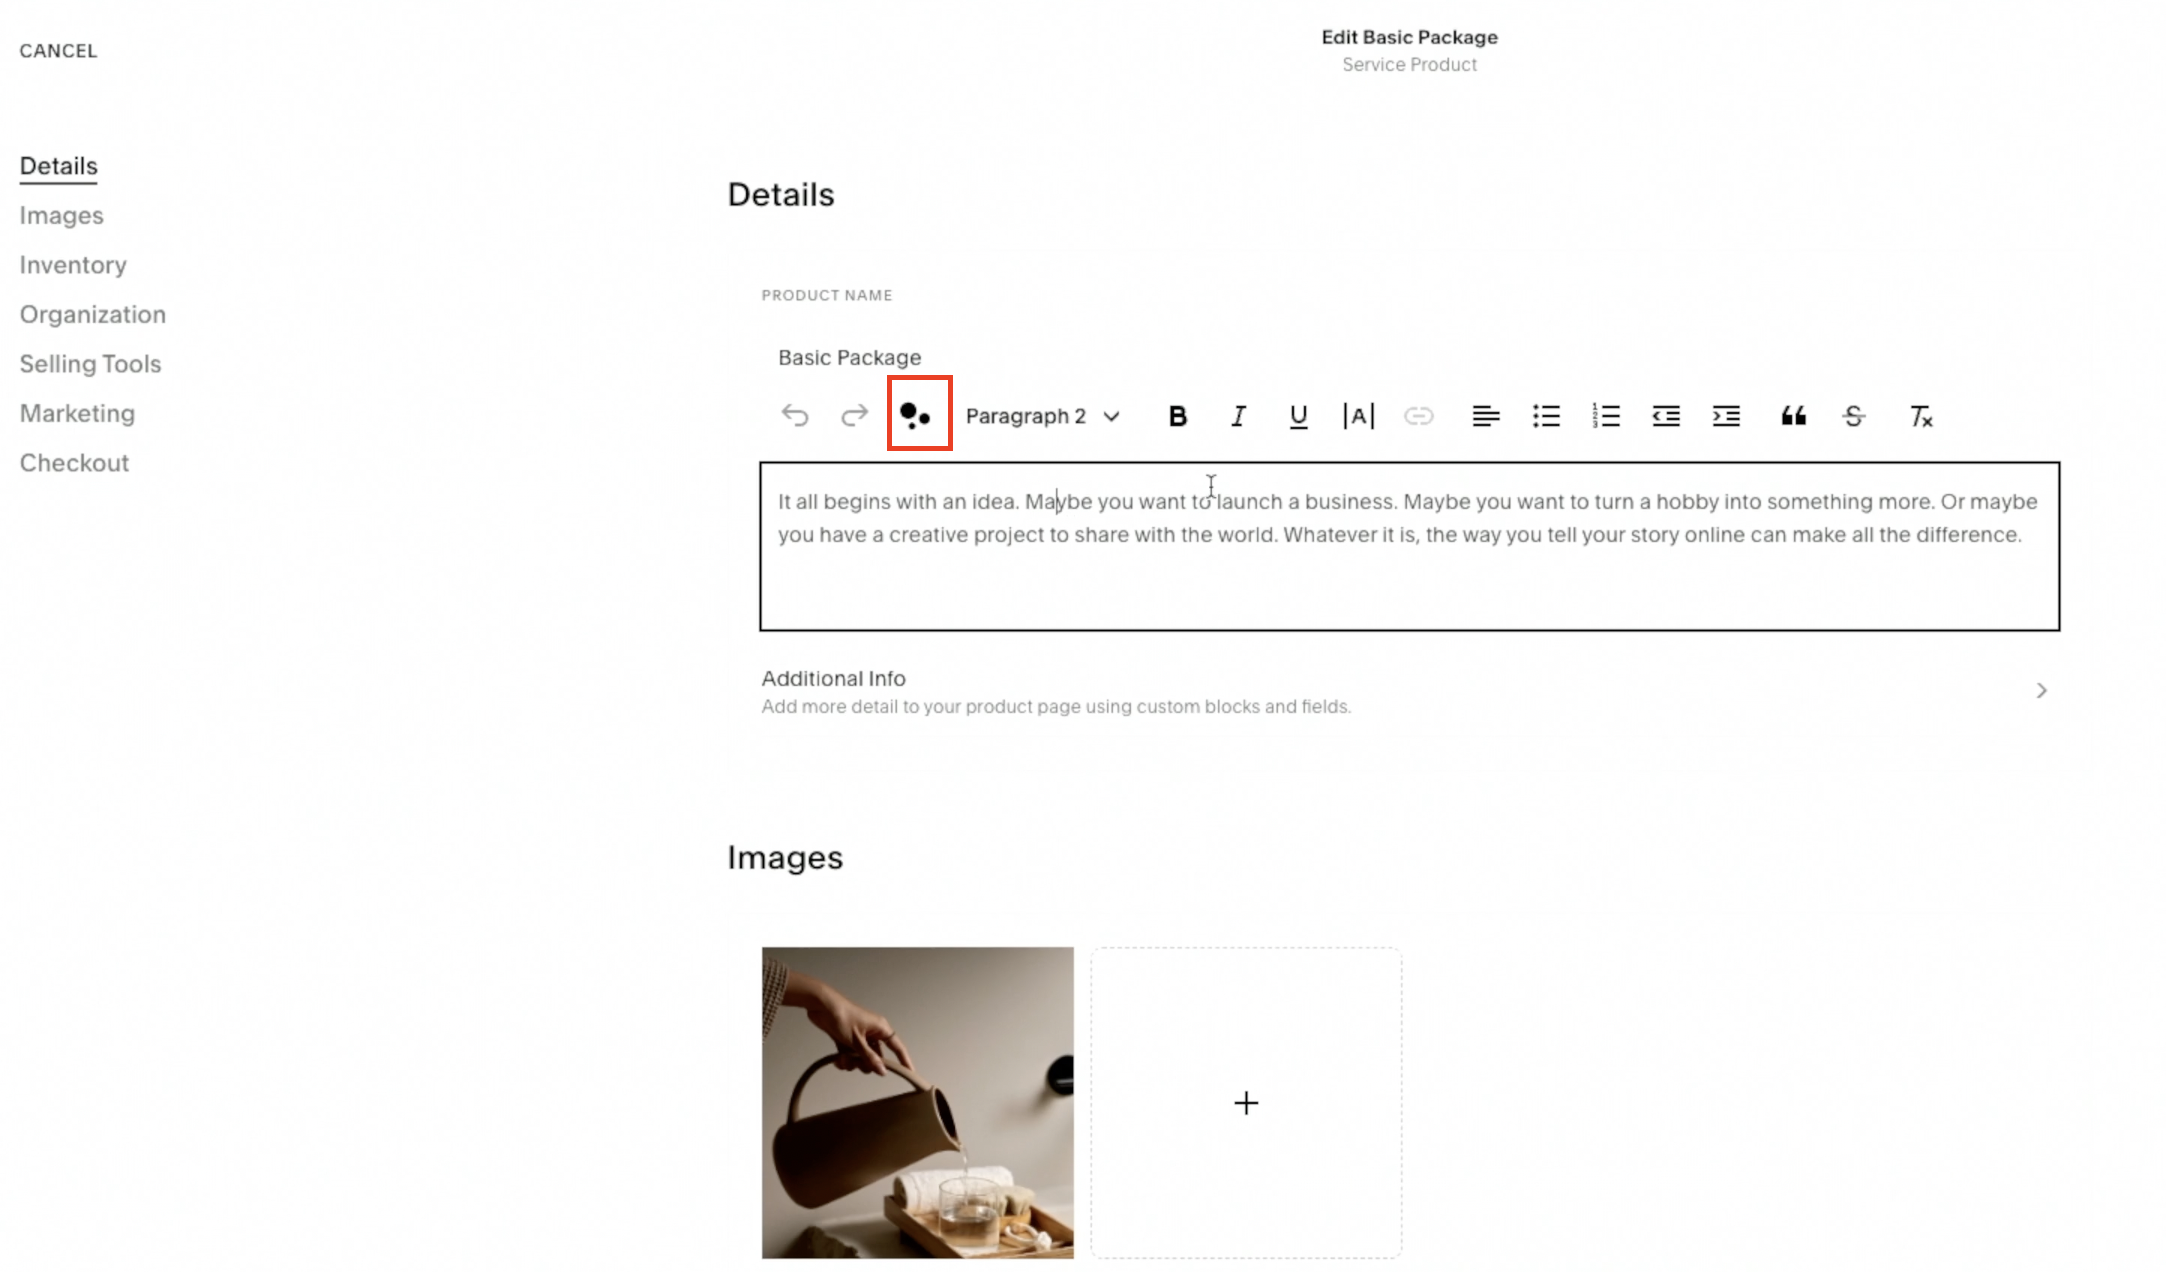Toggle bold formatting
Screen dimensions: 2166x1272
1178,416
